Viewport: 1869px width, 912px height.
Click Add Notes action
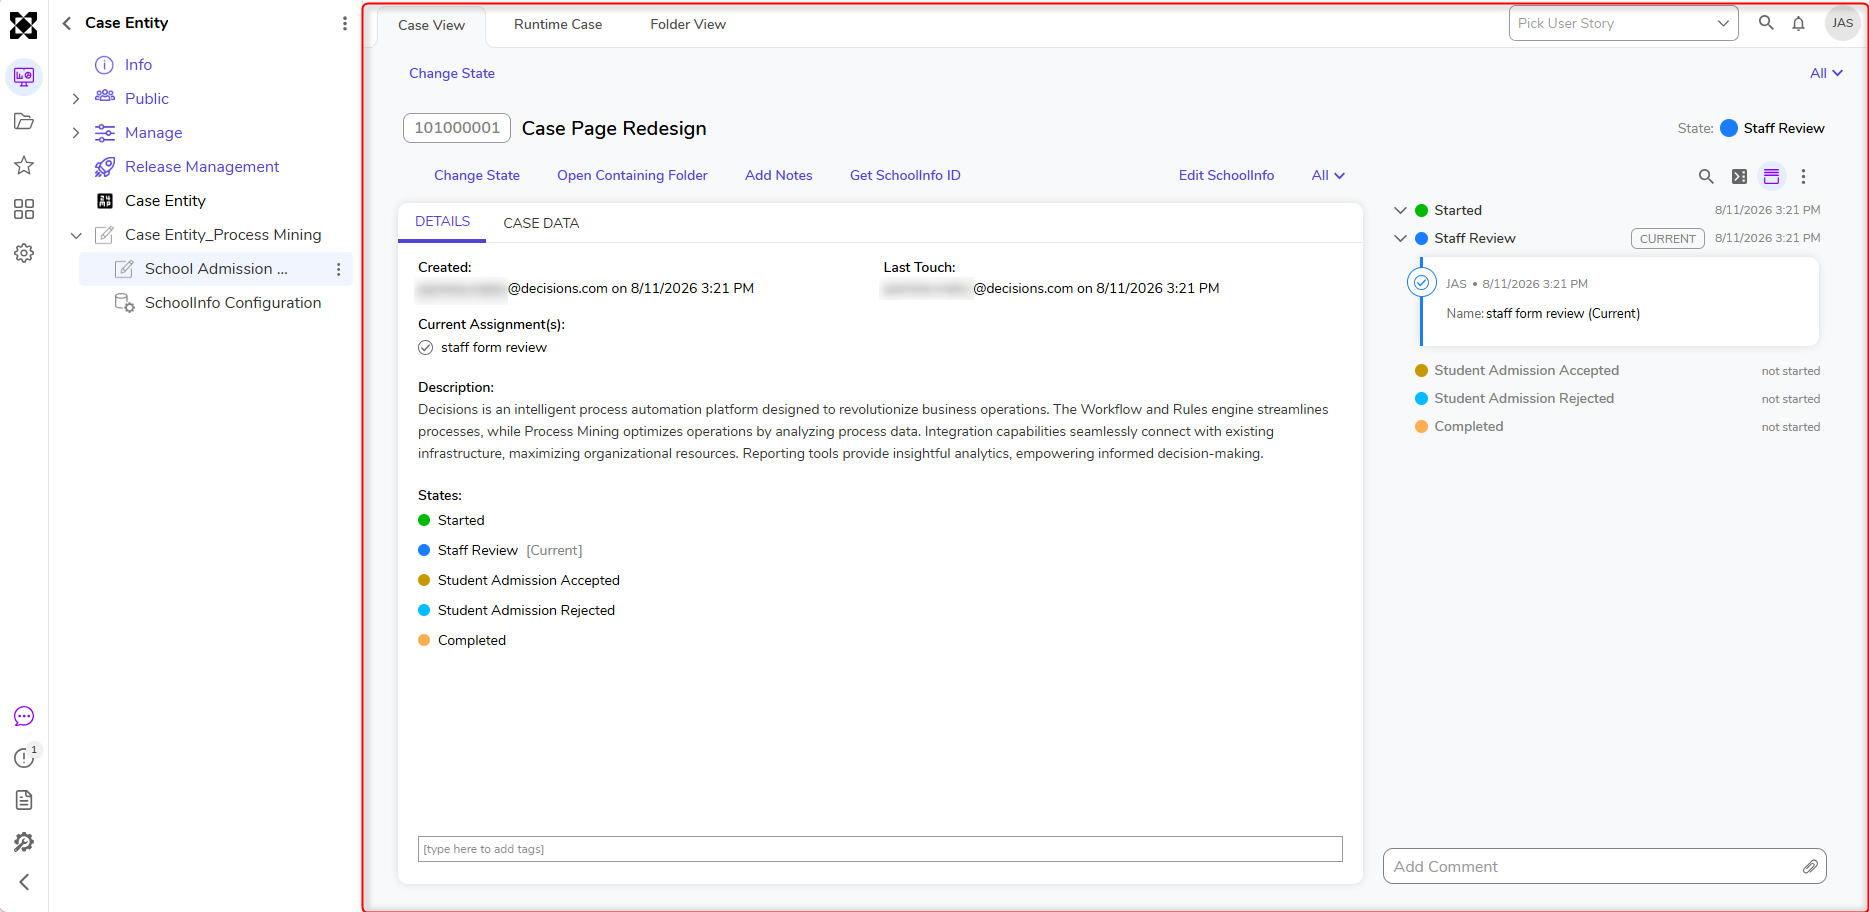(x=779, y=175)
